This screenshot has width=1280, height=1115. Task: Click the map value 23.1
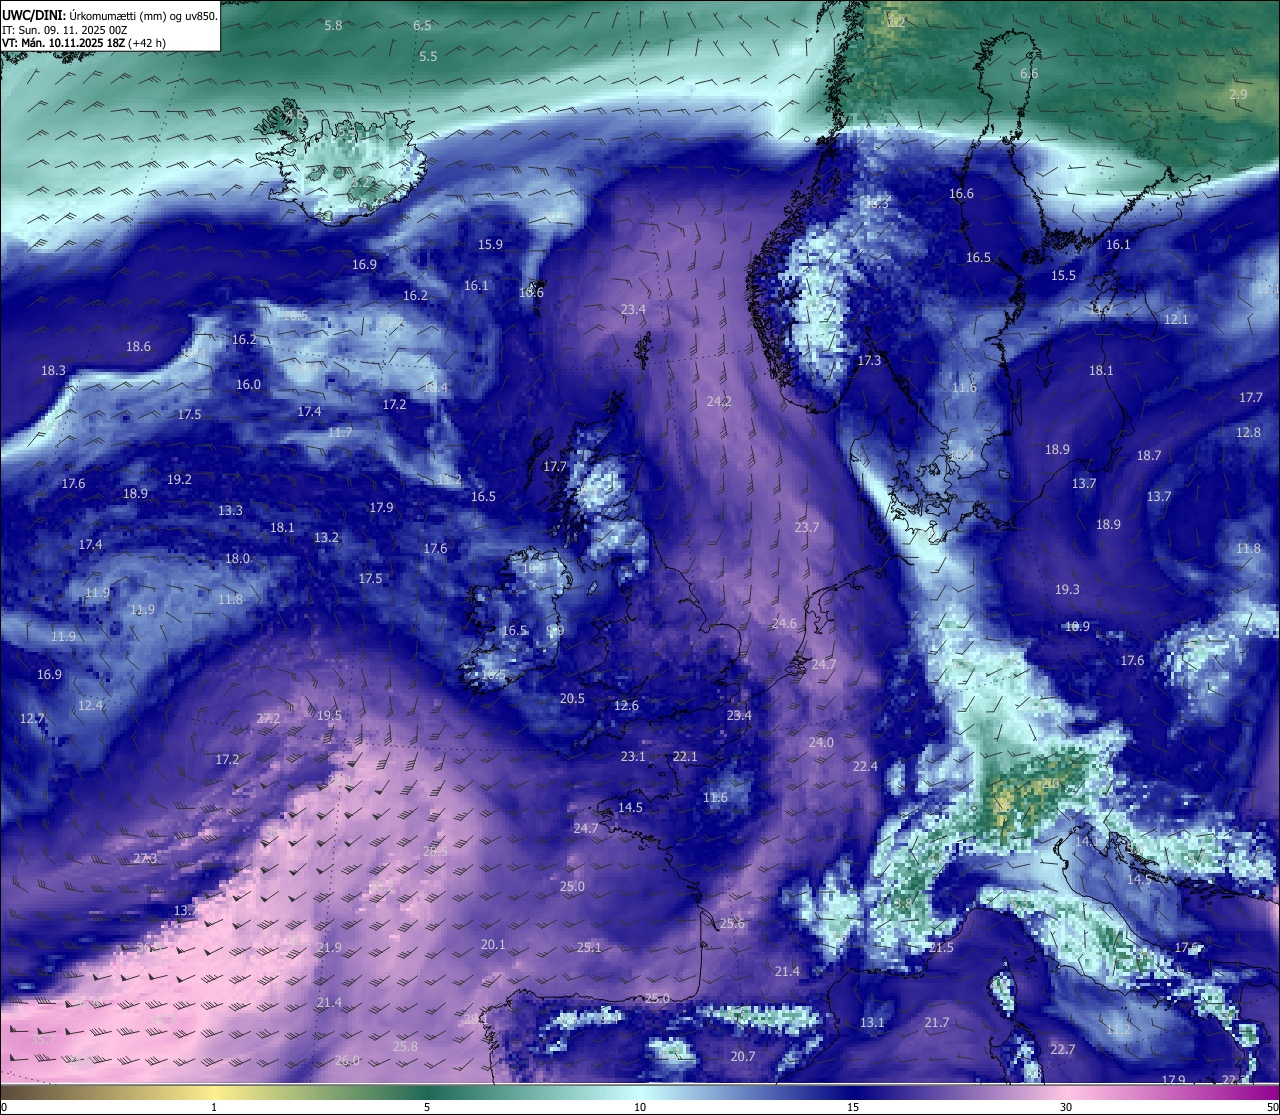coord(633,757)
